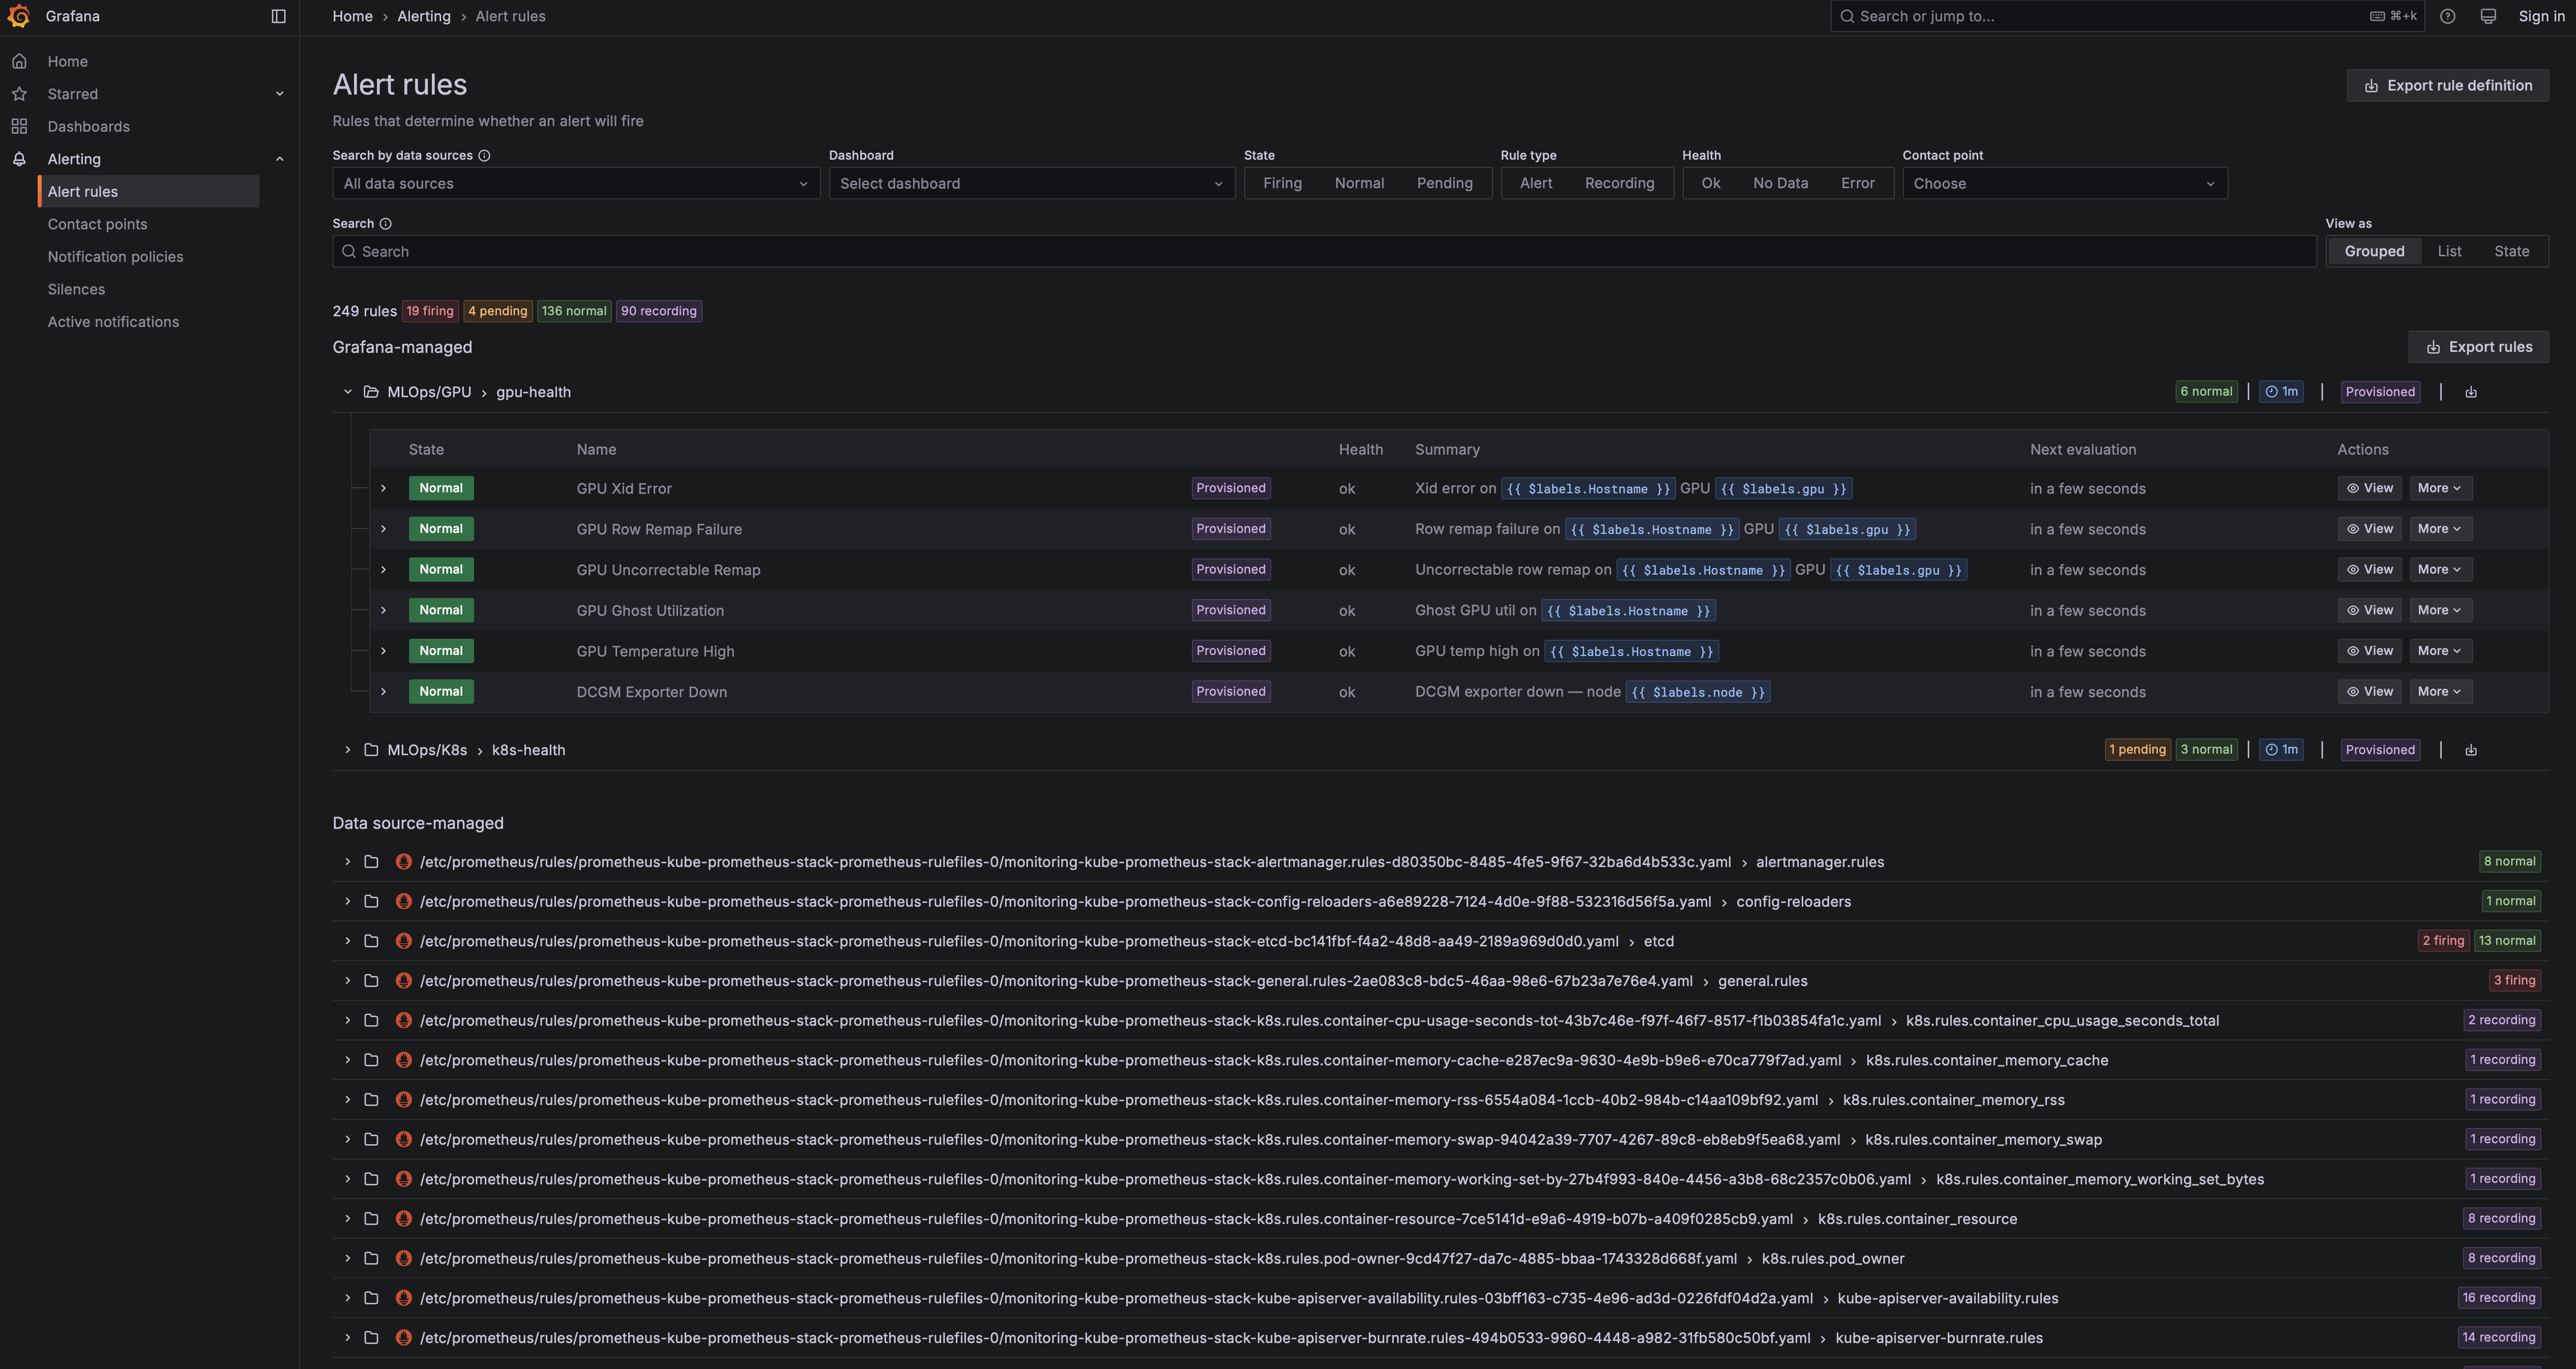This screenshot has width=2576, height=1369.
Task: Click the GPU Temperature High rule name
Action: [x=655, y=651]
